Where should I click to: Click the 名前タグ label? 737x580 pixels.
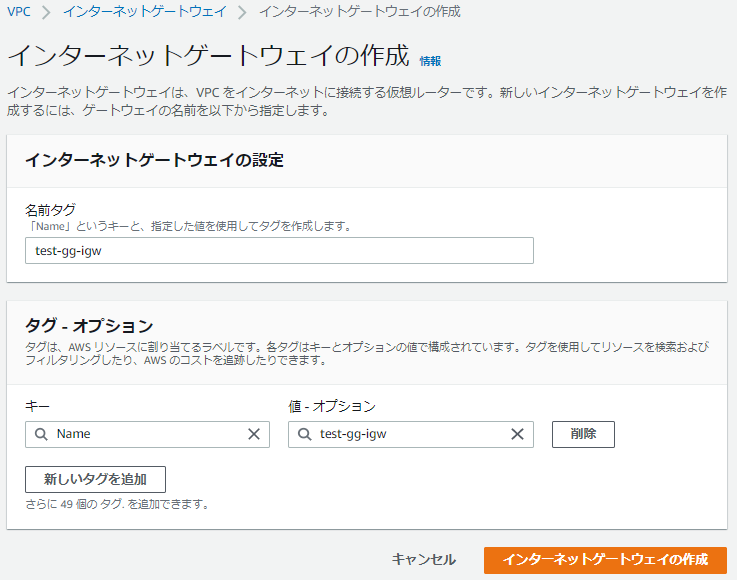click(50, 210)
